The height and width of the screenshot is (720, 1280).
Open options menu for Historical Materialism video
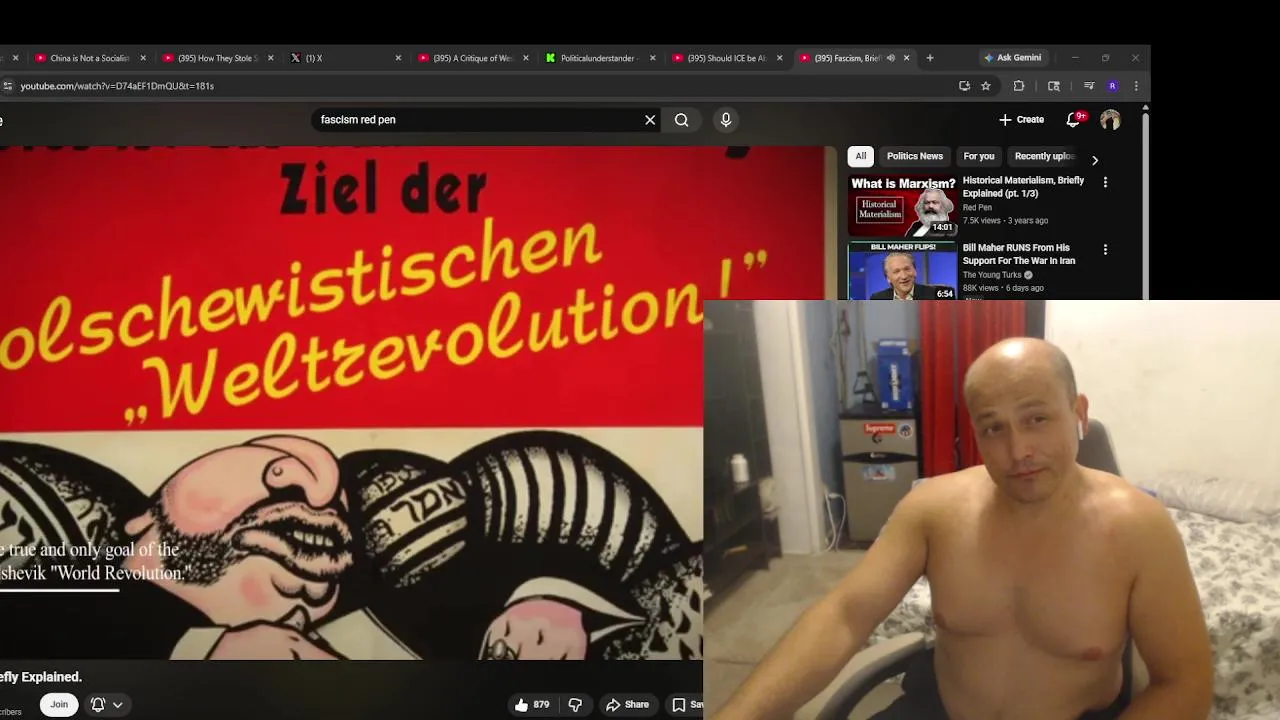point(1105,183)
